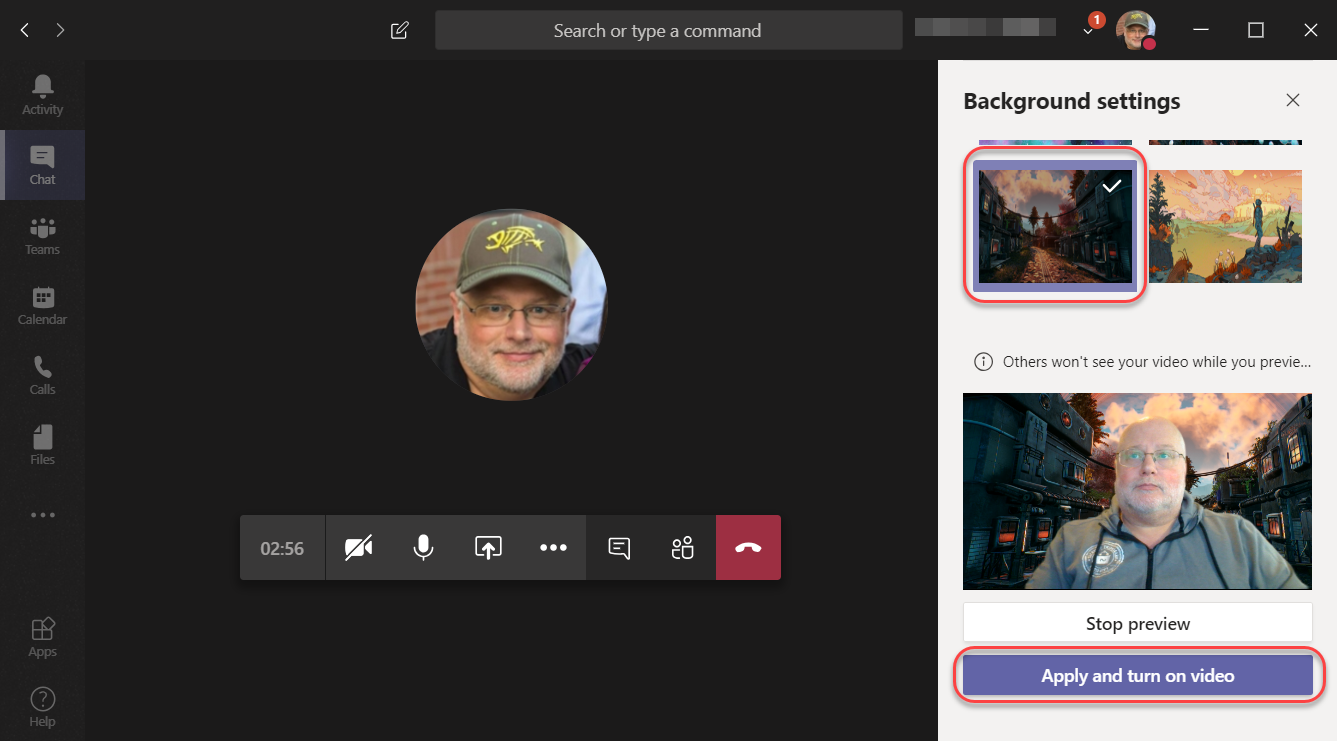Open the Apps section
Image resolution: width=1337 pixels, height=741 pixels.
tap(42, 637)
